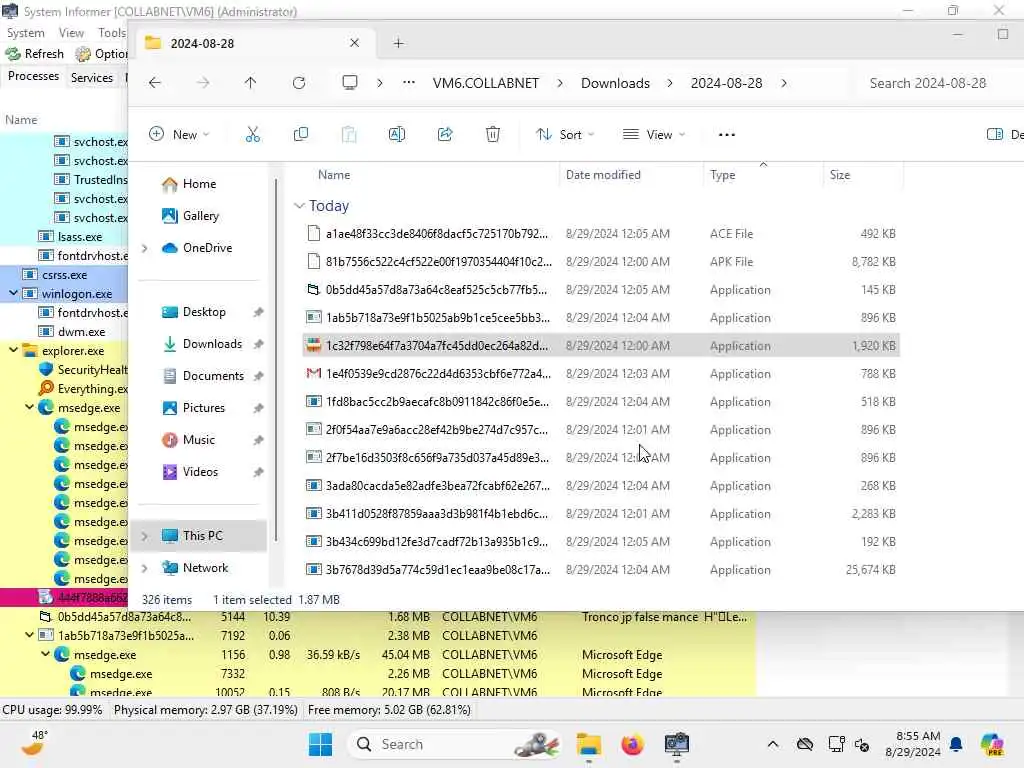Click the See more ellipsis in toolbar

727,135
